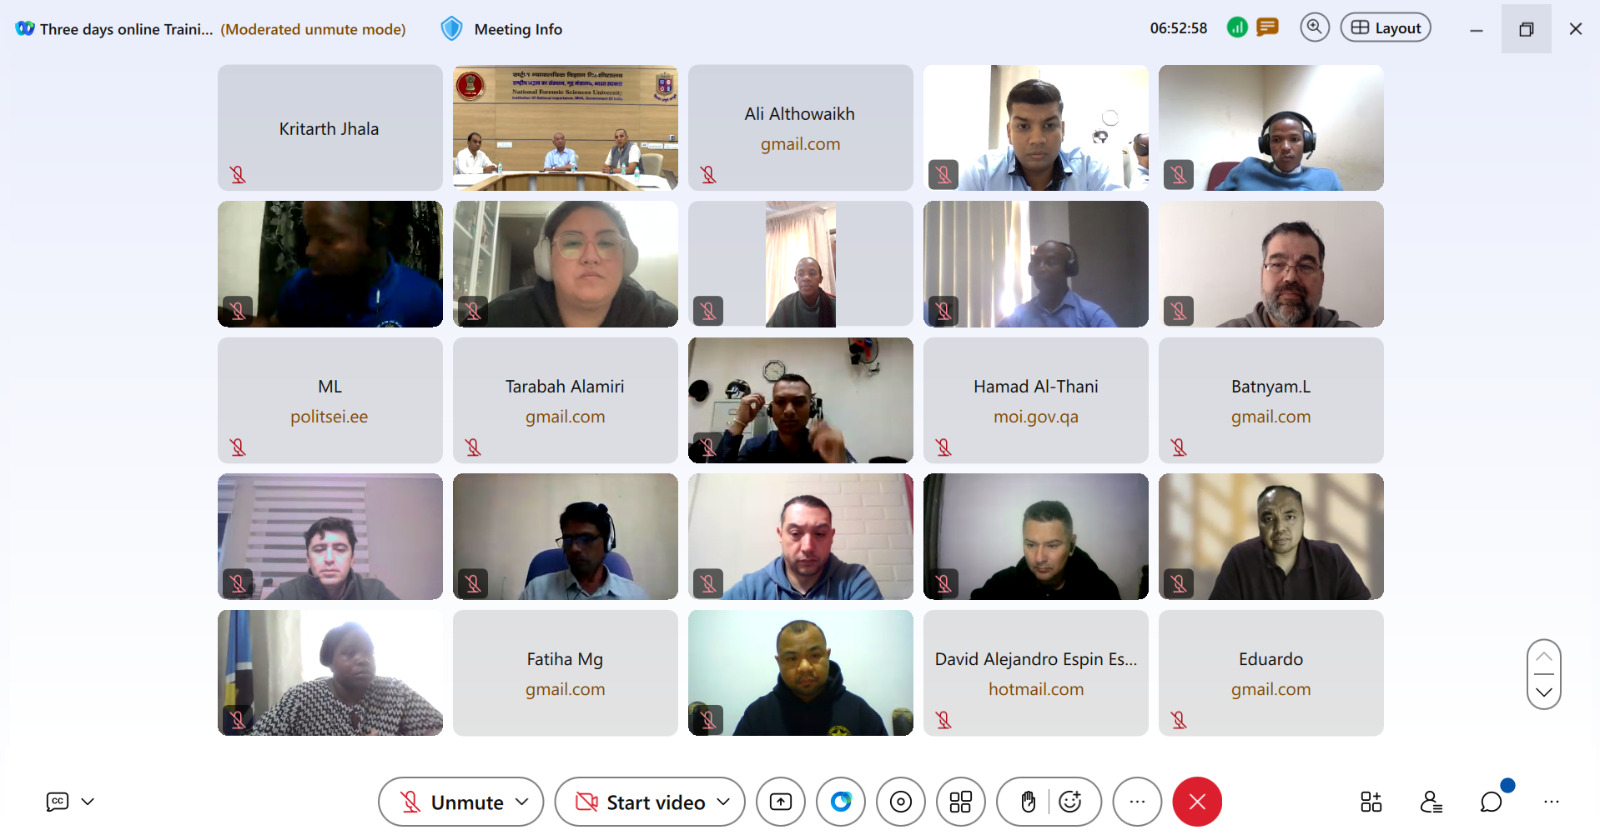Screen dimensions: 1600x835
Task: Show the participants panel icon
Action: point(1431,802)
